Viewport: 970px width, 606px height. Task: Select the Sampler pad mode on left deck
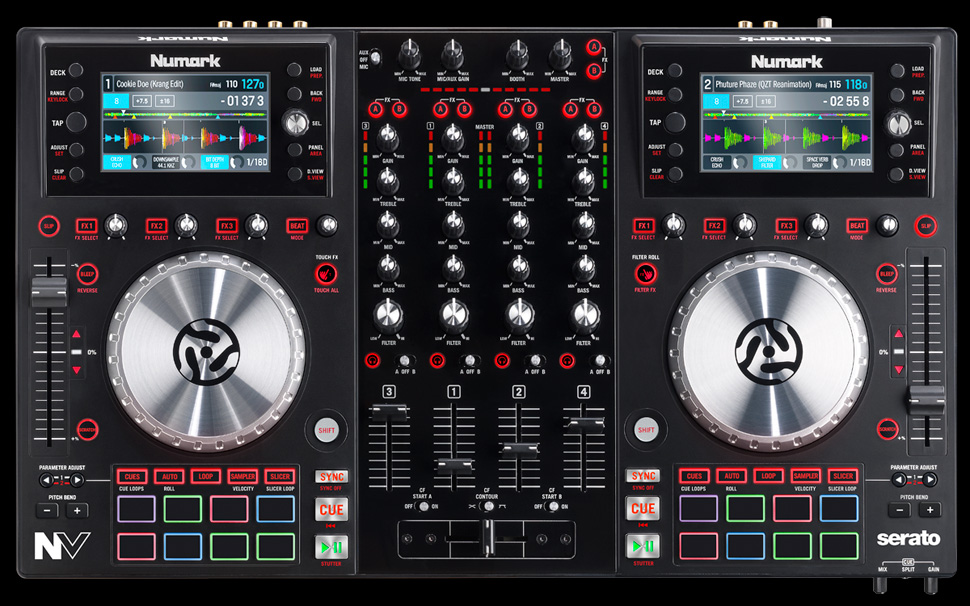pyautogui.click(x=242, y=477)
